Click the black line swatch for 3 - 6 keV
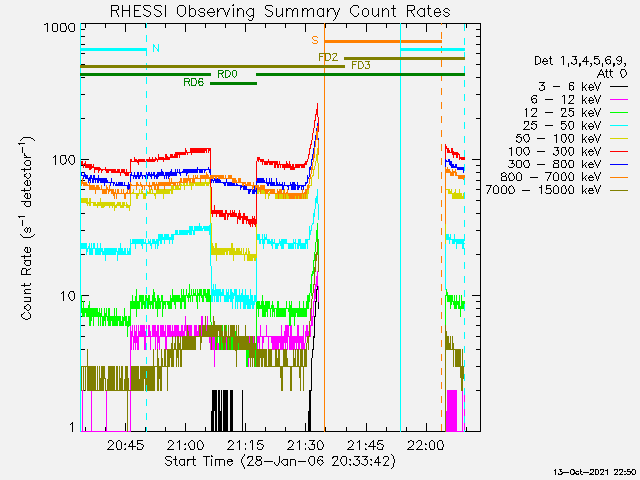 [x=619, y=87]
